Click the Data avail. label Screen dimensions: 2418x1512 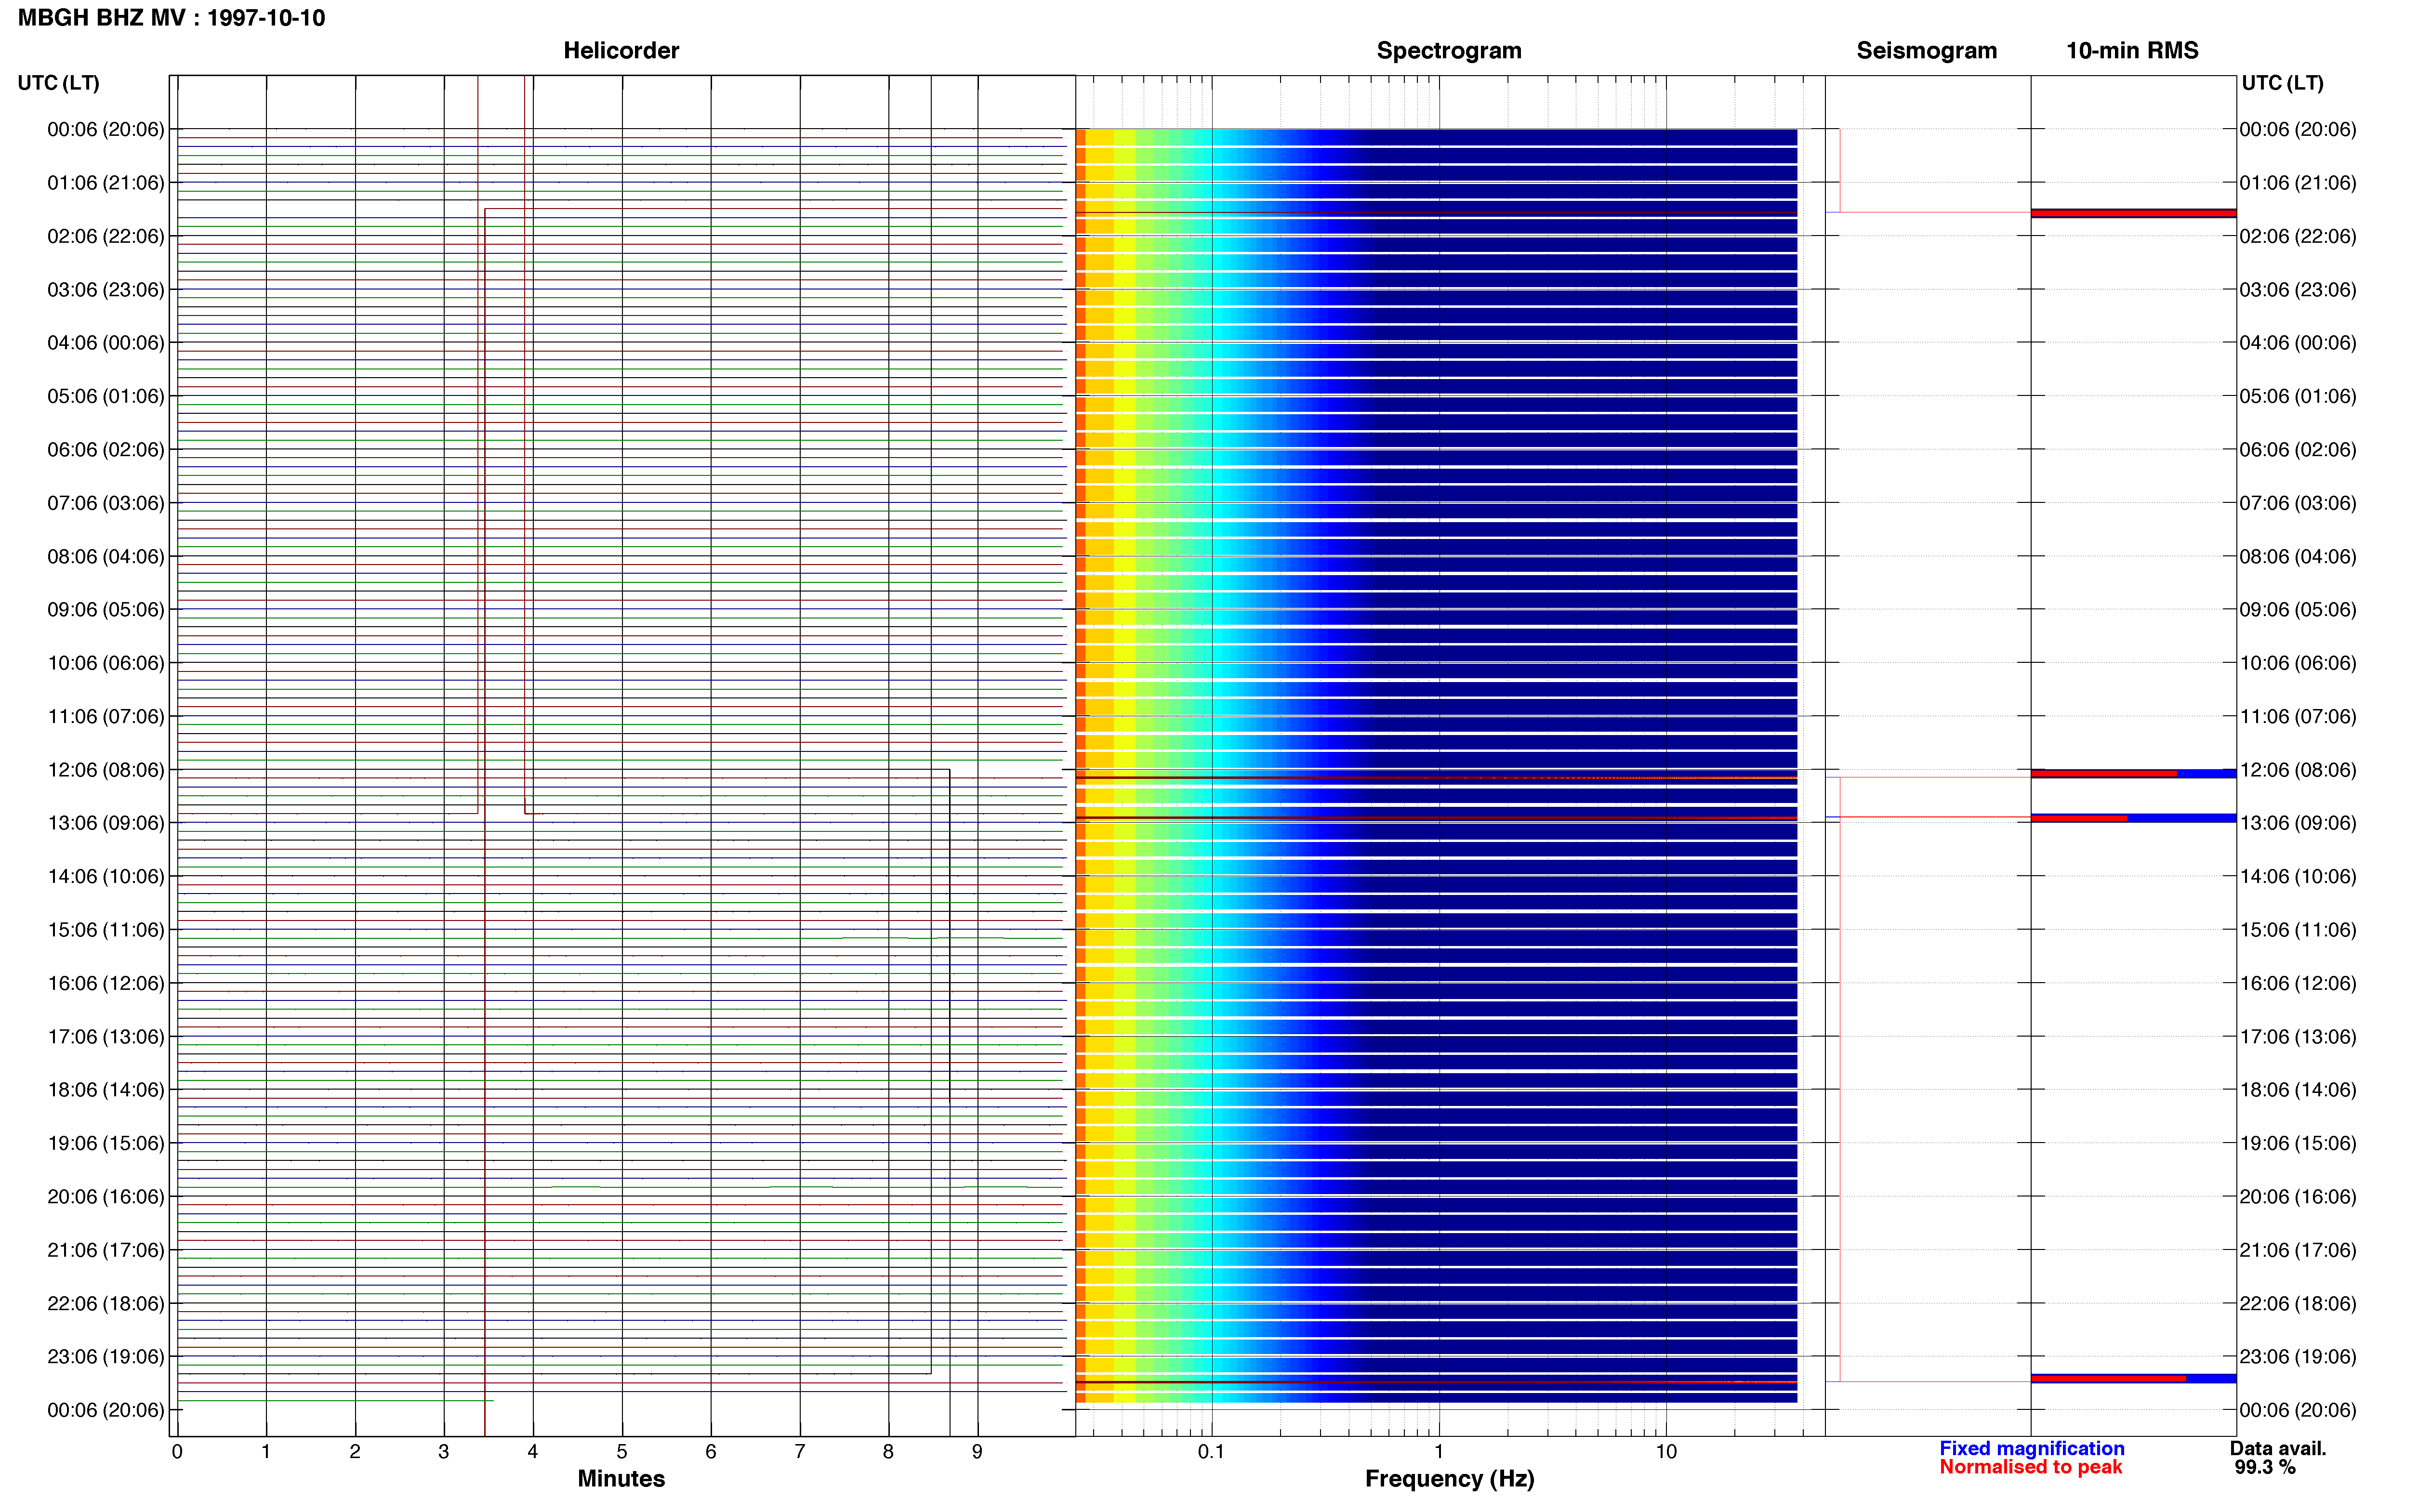click(x=2278, y=1448)
